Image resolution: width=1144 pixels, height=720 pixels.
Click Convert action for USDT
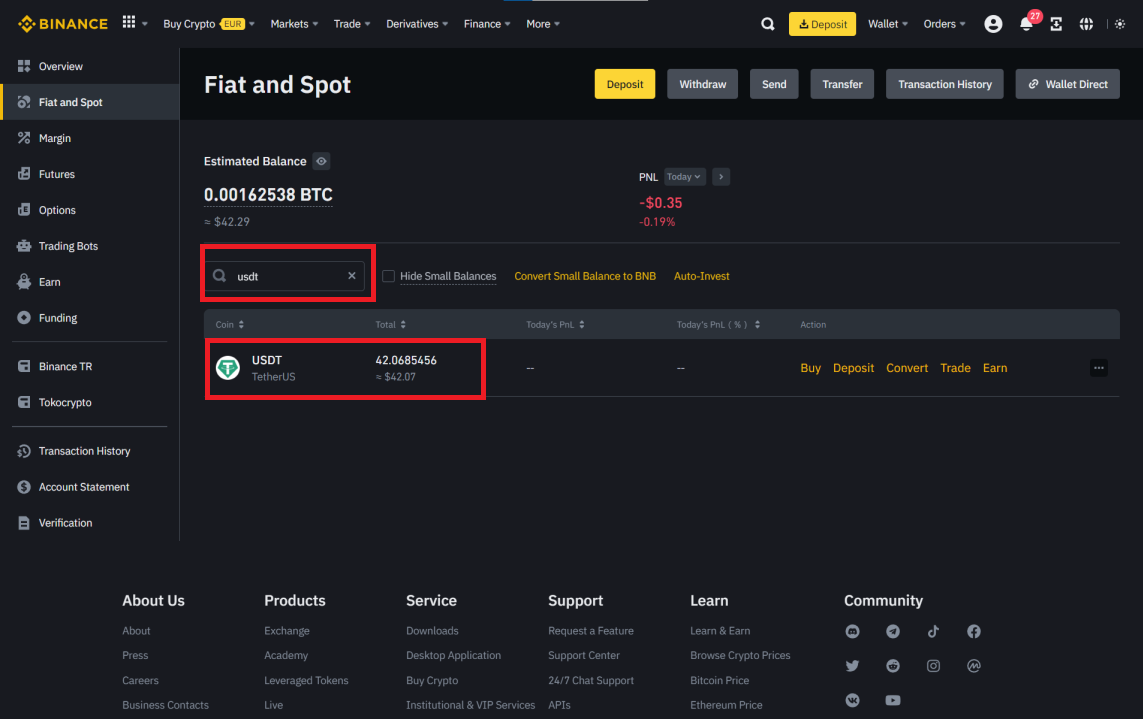click(907, 368)
